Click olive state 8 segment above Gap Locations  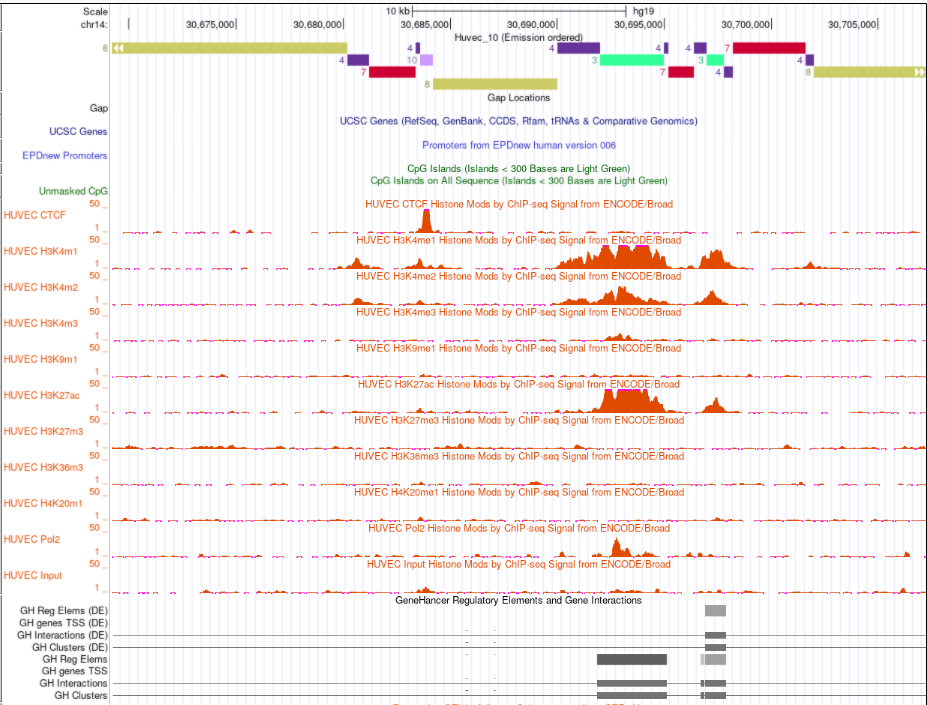click(495, 84)
